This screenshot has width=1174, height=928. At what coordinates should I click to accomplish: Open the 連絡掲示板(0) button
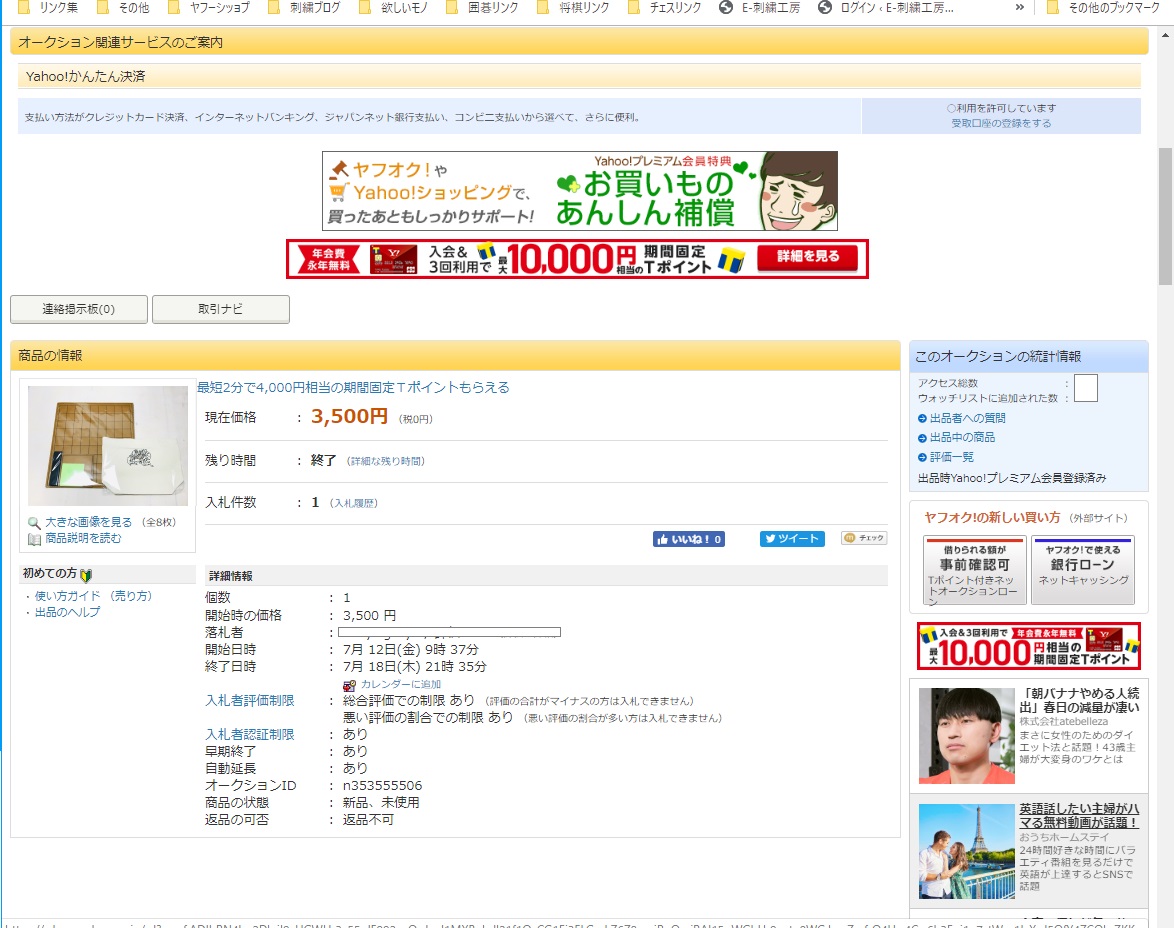(79, 309)
